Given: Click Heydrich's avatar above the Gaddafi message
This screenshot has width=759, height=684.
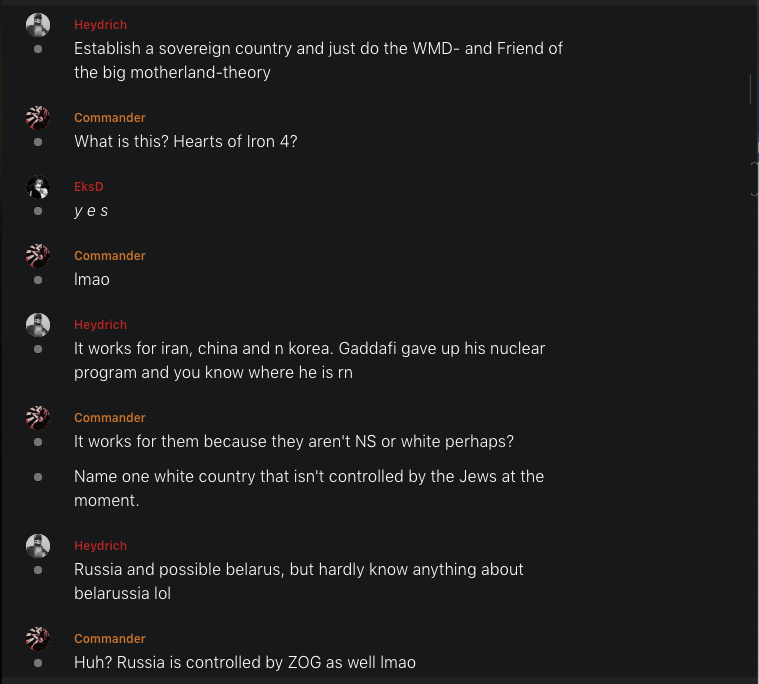Looking at the screenshot, I should click(38, 325).
